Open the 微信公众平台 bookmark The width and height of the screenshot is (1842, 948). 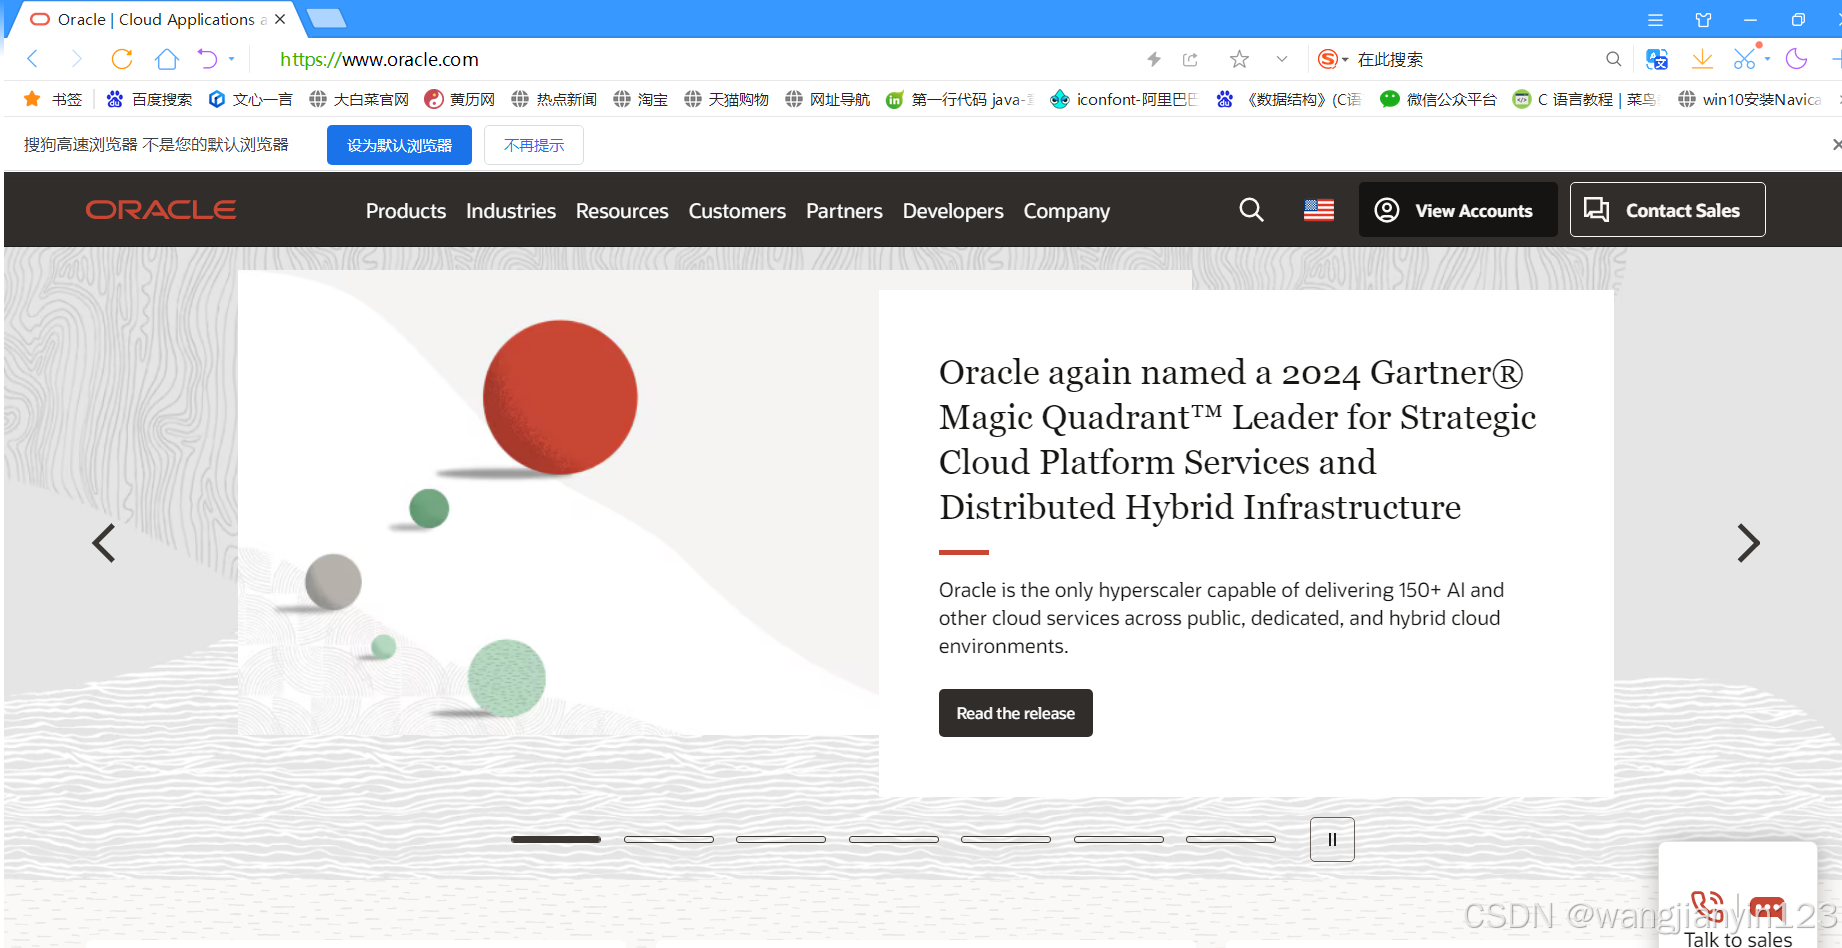click(1438, 99)
